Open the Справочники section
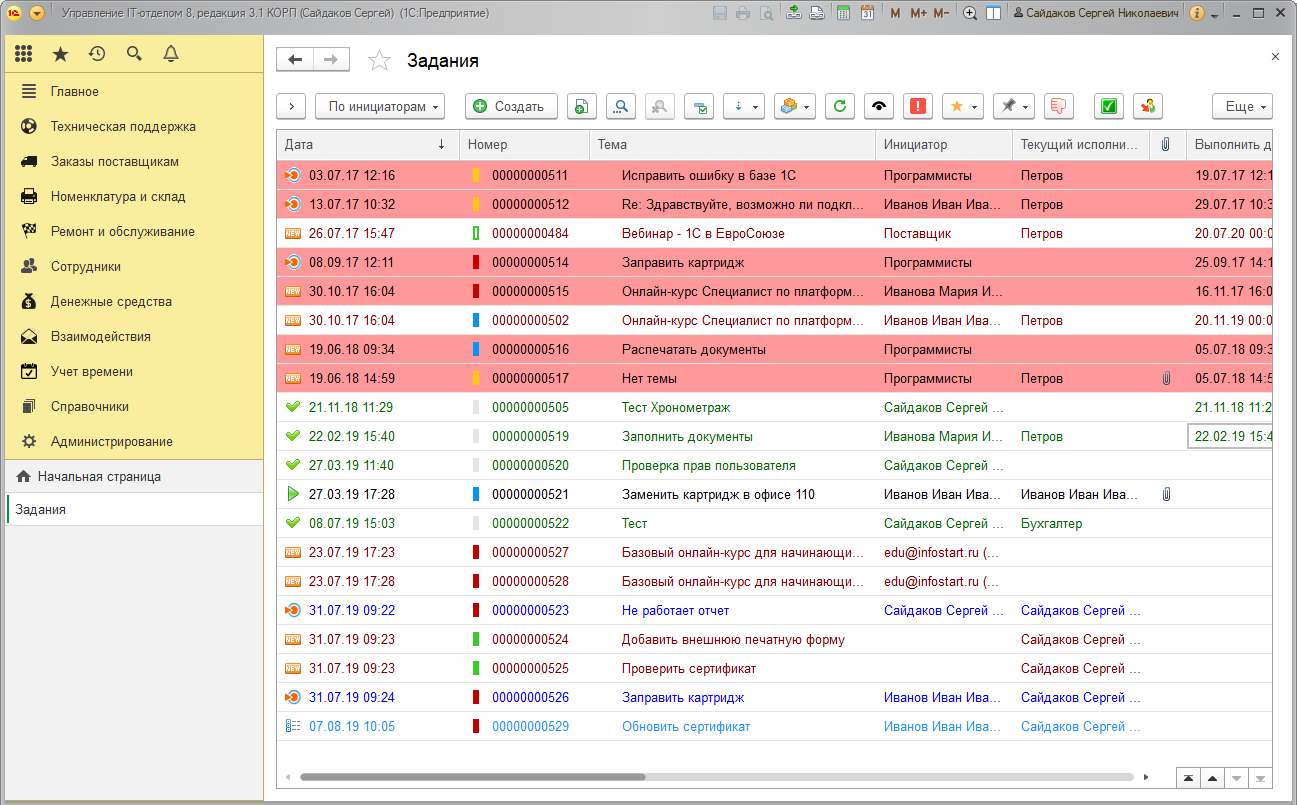This screenshot has height=805, width=1297. pos(133,406)
